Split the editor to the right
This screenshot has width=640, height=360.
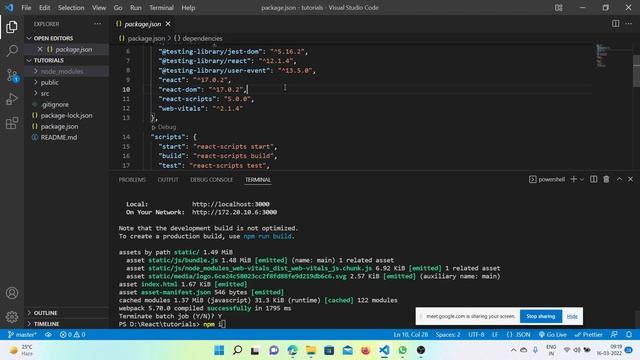coord(615,24)
